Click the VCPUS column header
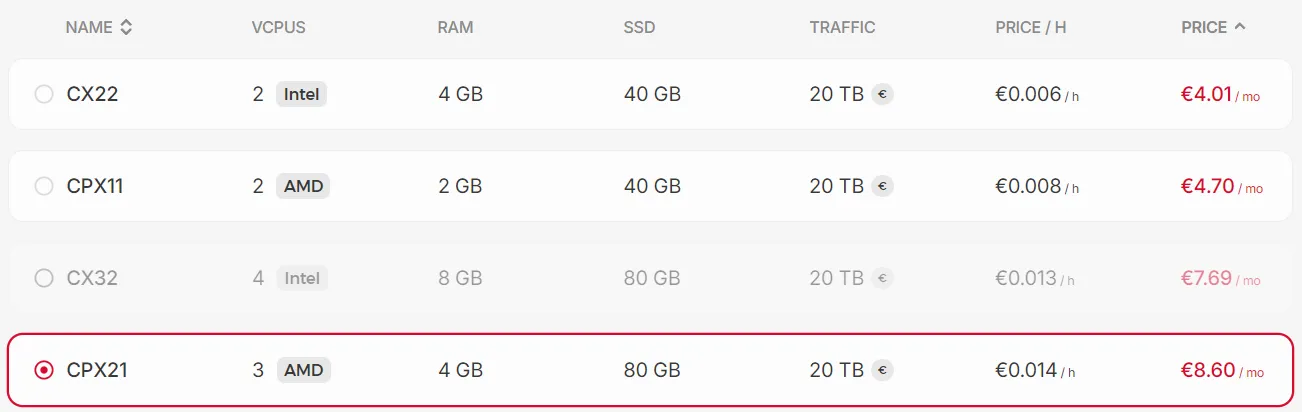 [278, 28]
